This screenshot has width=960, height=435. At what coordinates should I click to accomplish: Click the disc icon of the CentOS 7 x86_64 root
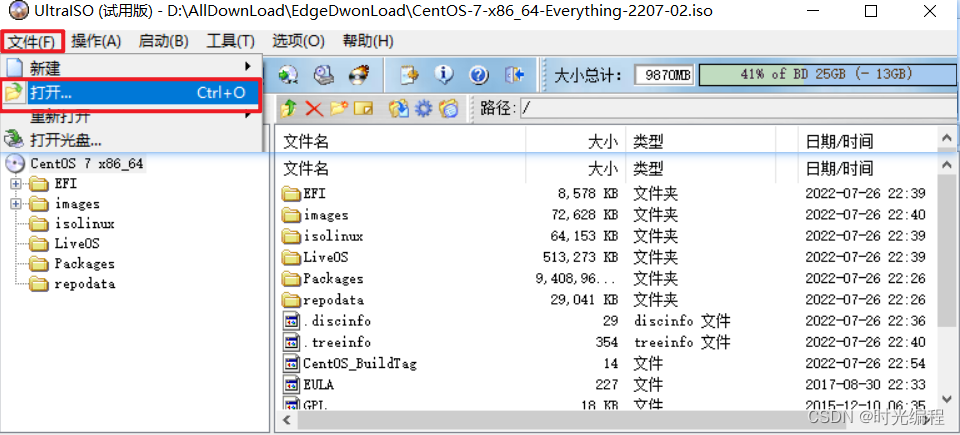click(15, 164)
